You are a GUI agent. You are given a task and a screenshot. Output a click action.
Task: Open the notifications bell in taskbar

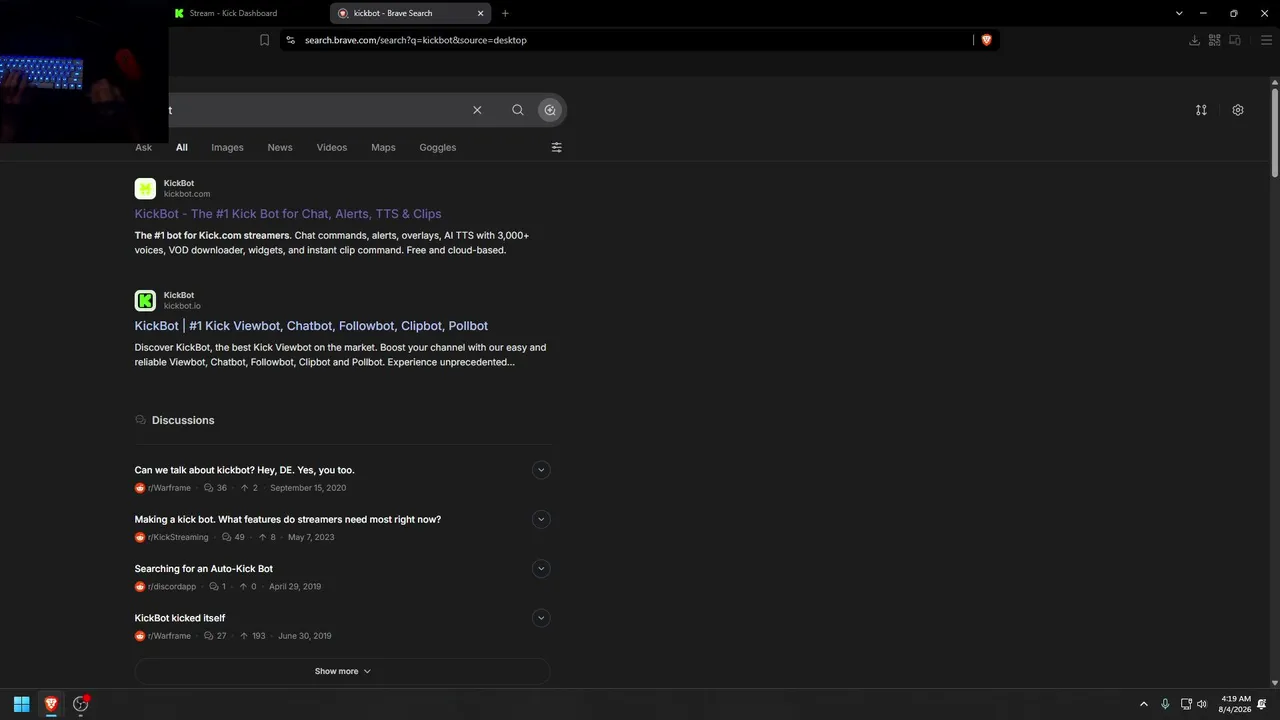tap(1262, 704)
